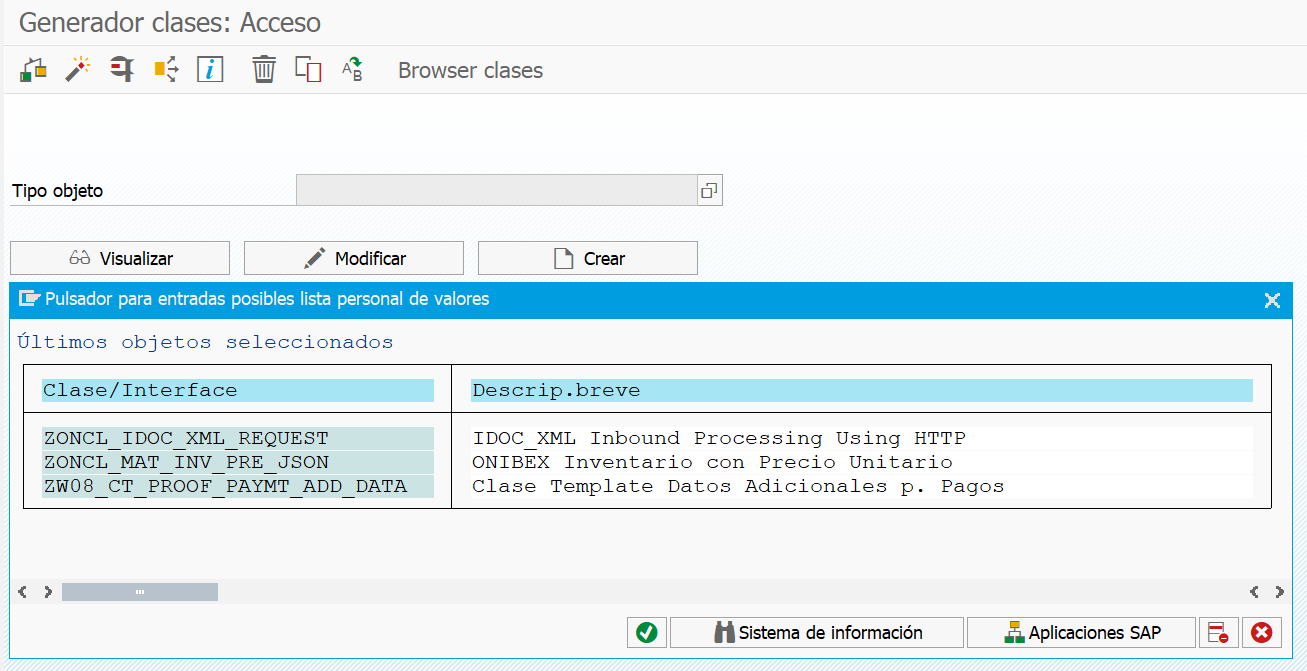1307x671 pixels.
Task: Click the delete personal list entry icon
Action: click(1218, 632)
